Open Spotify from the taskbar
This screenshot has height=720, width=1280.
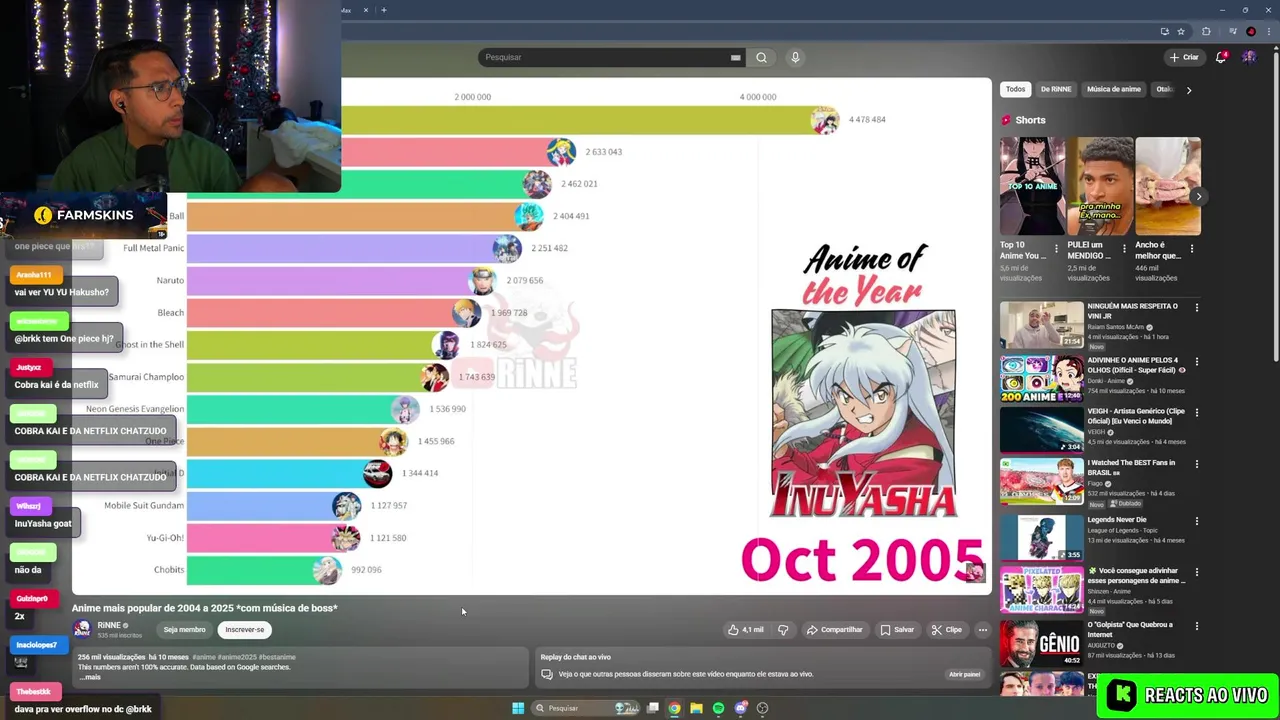tap(718, 708)
